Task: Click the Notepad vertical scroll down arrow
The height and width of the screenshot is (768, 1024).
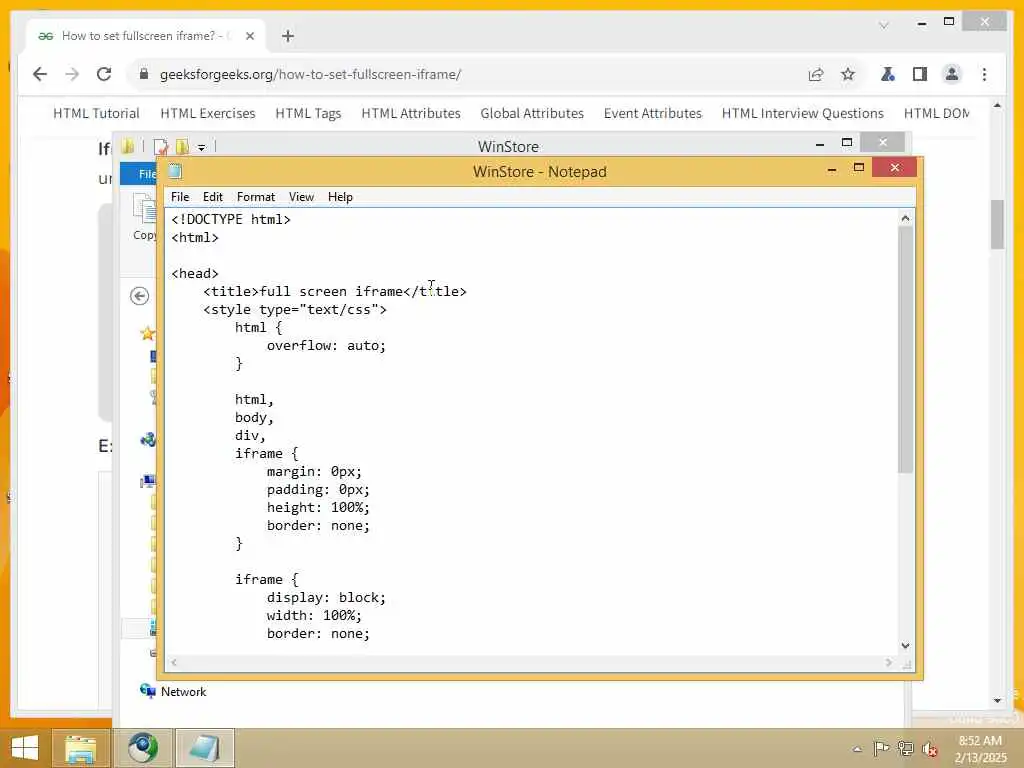Action: (905, 645)
